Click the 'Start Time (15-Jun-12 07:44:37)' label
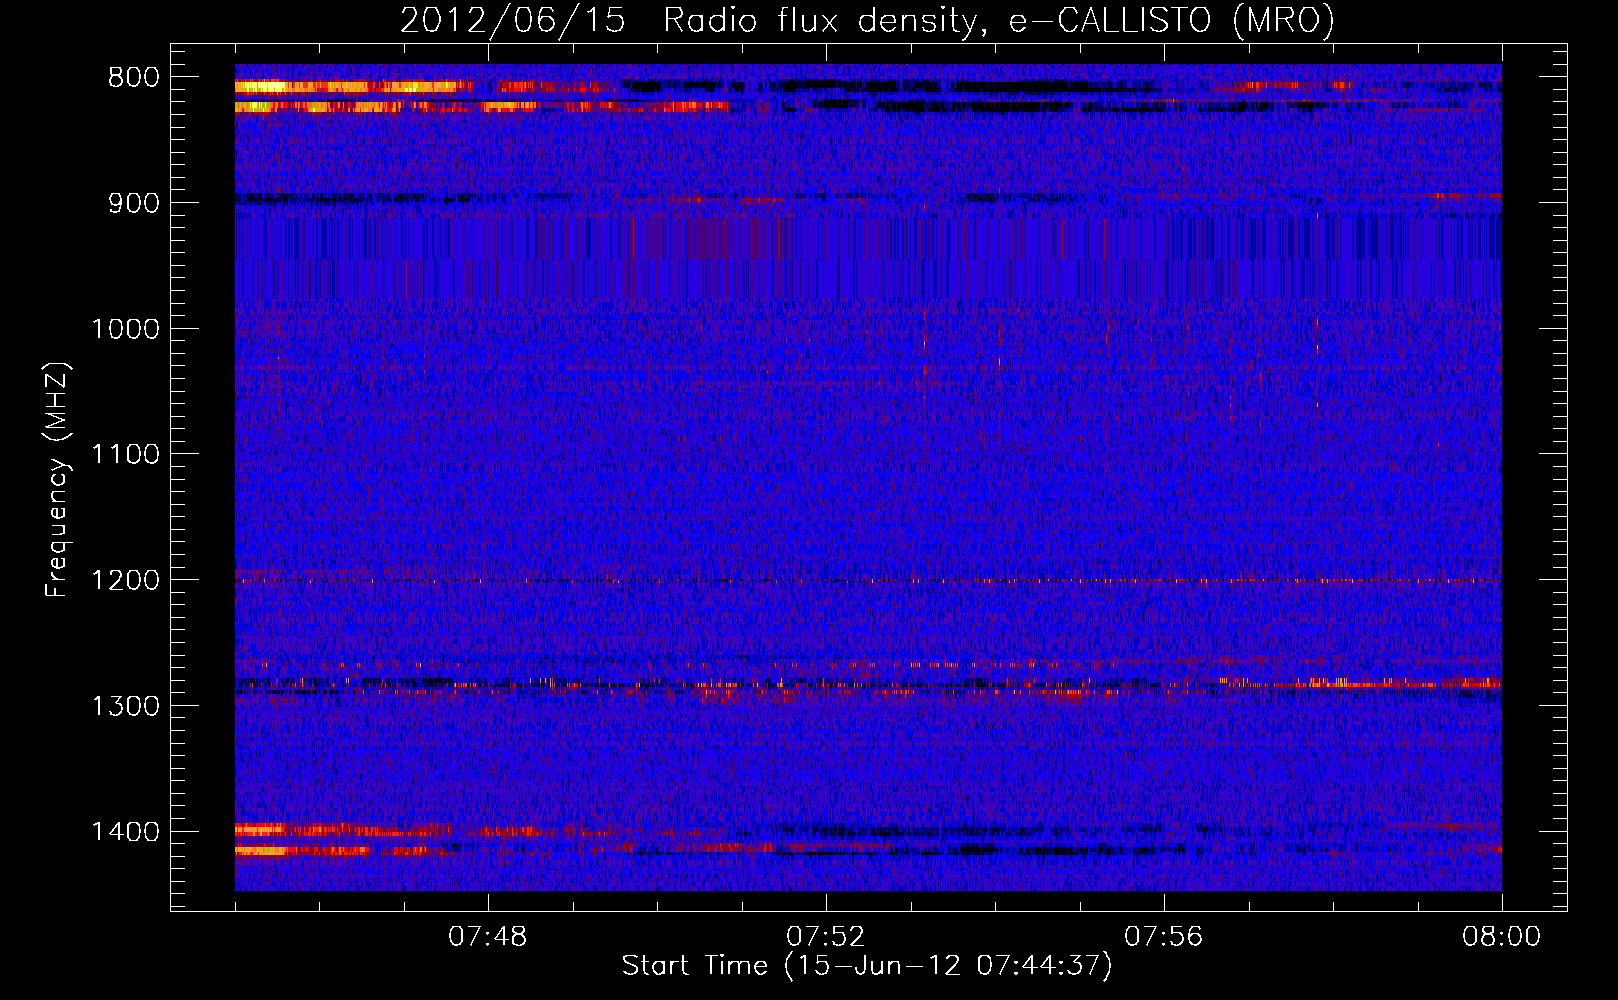 pos(867,966)
